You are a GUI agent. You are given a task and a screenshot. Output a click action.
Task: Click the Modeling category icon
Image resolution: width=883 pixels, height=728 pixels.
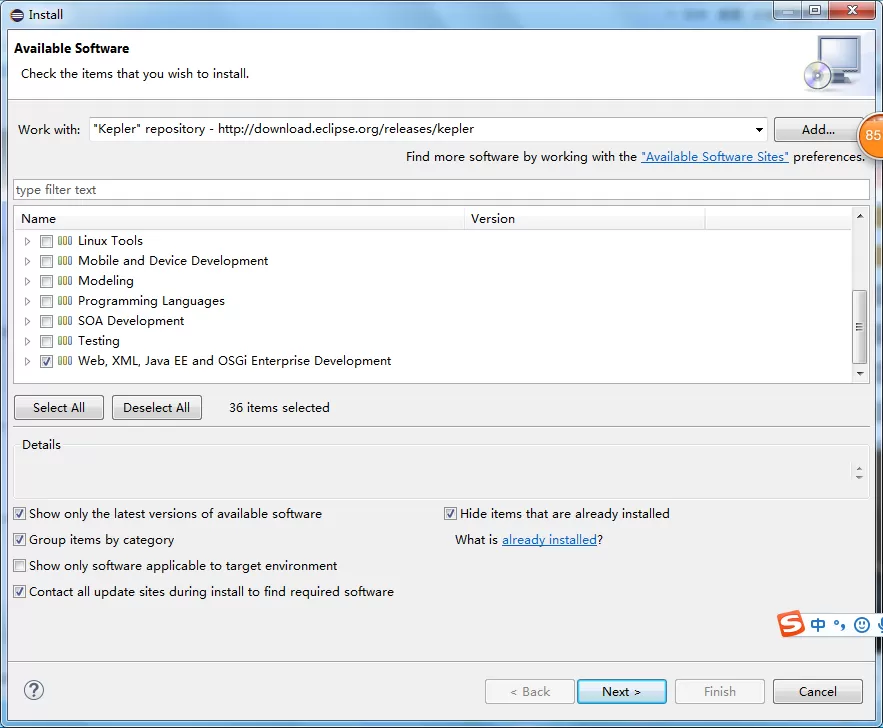click(65, 281)
